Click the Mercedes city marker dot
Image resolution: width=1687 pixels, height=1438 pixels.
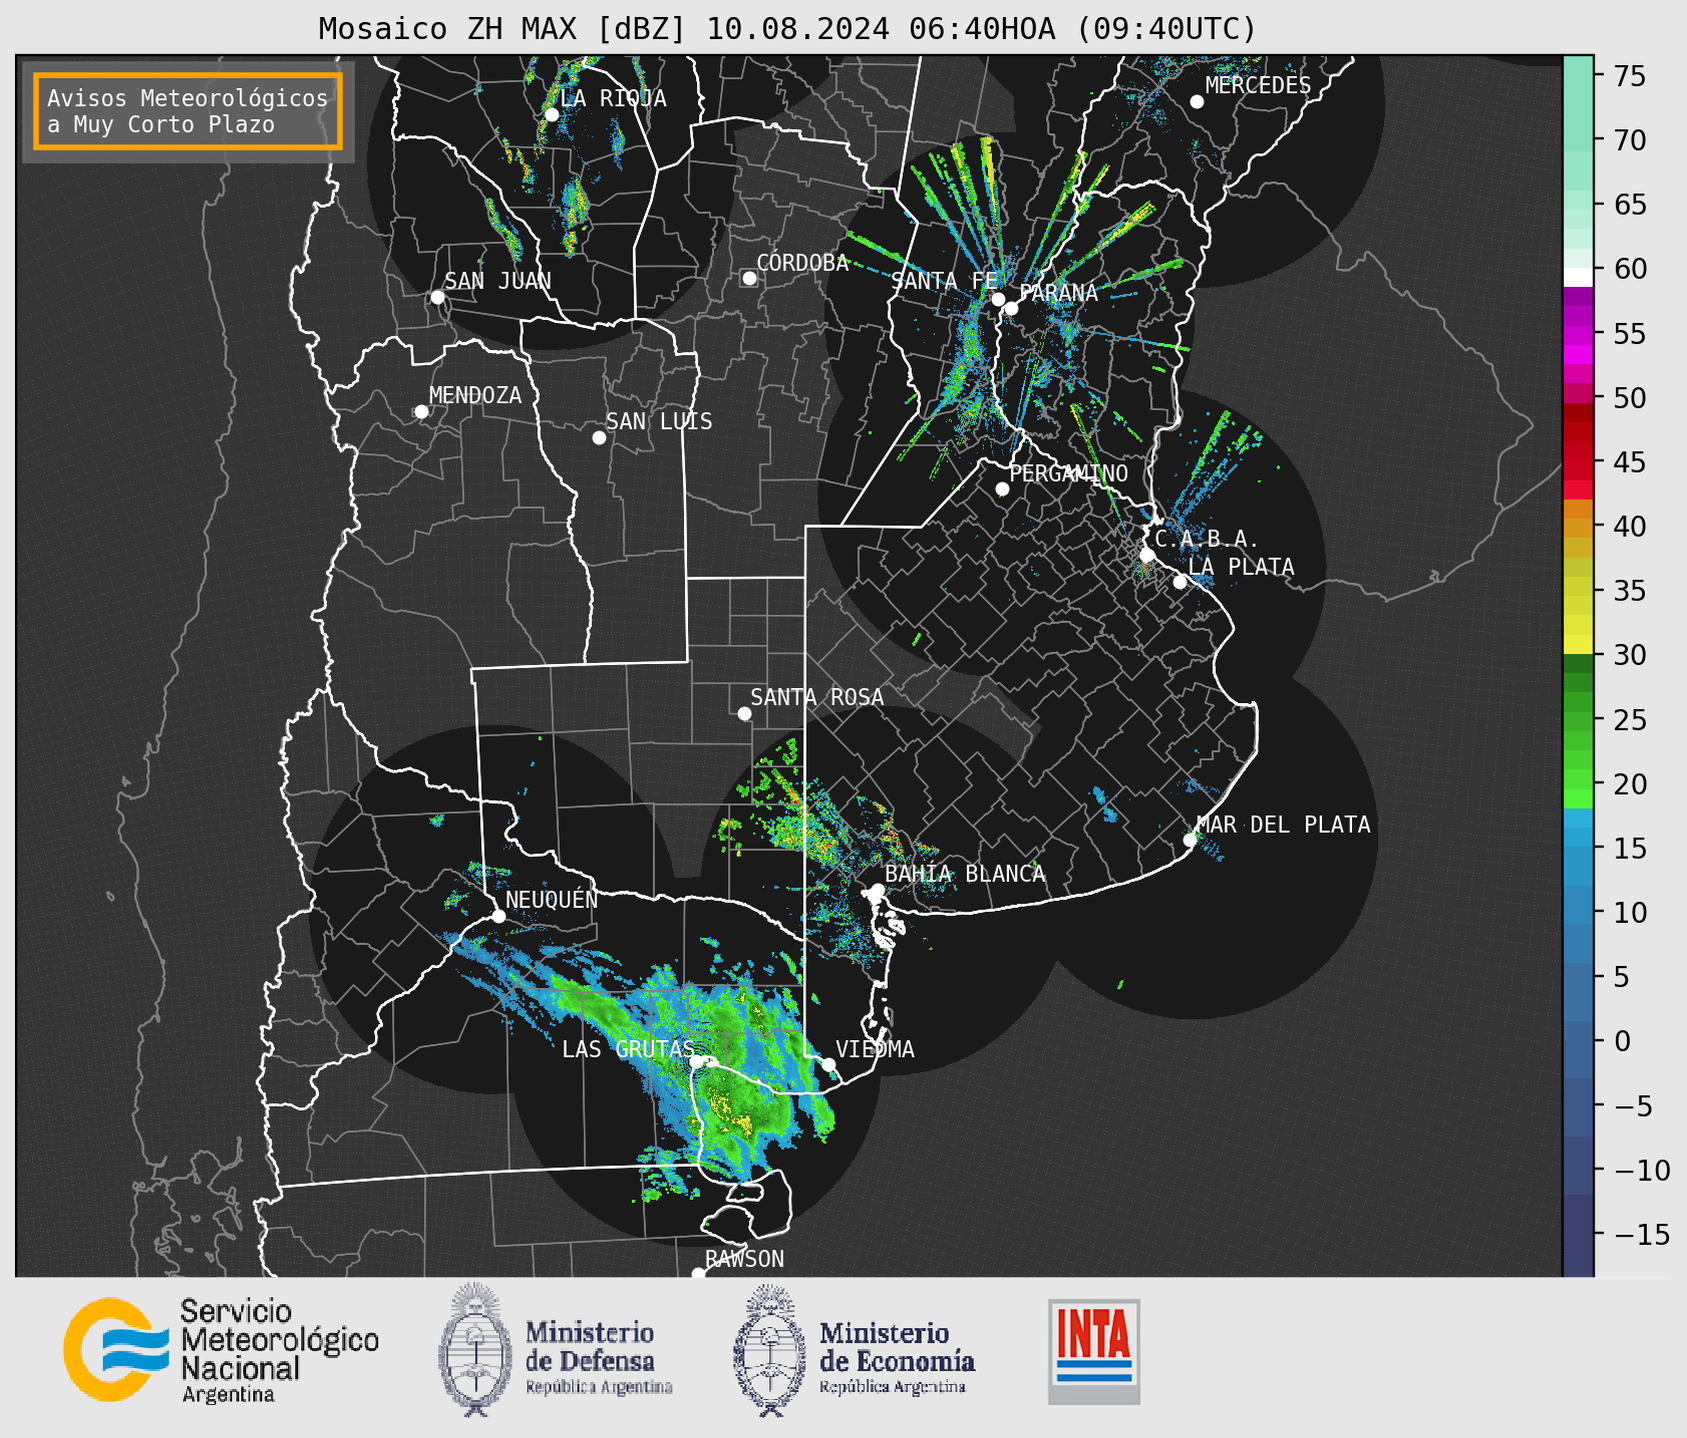1197,102
